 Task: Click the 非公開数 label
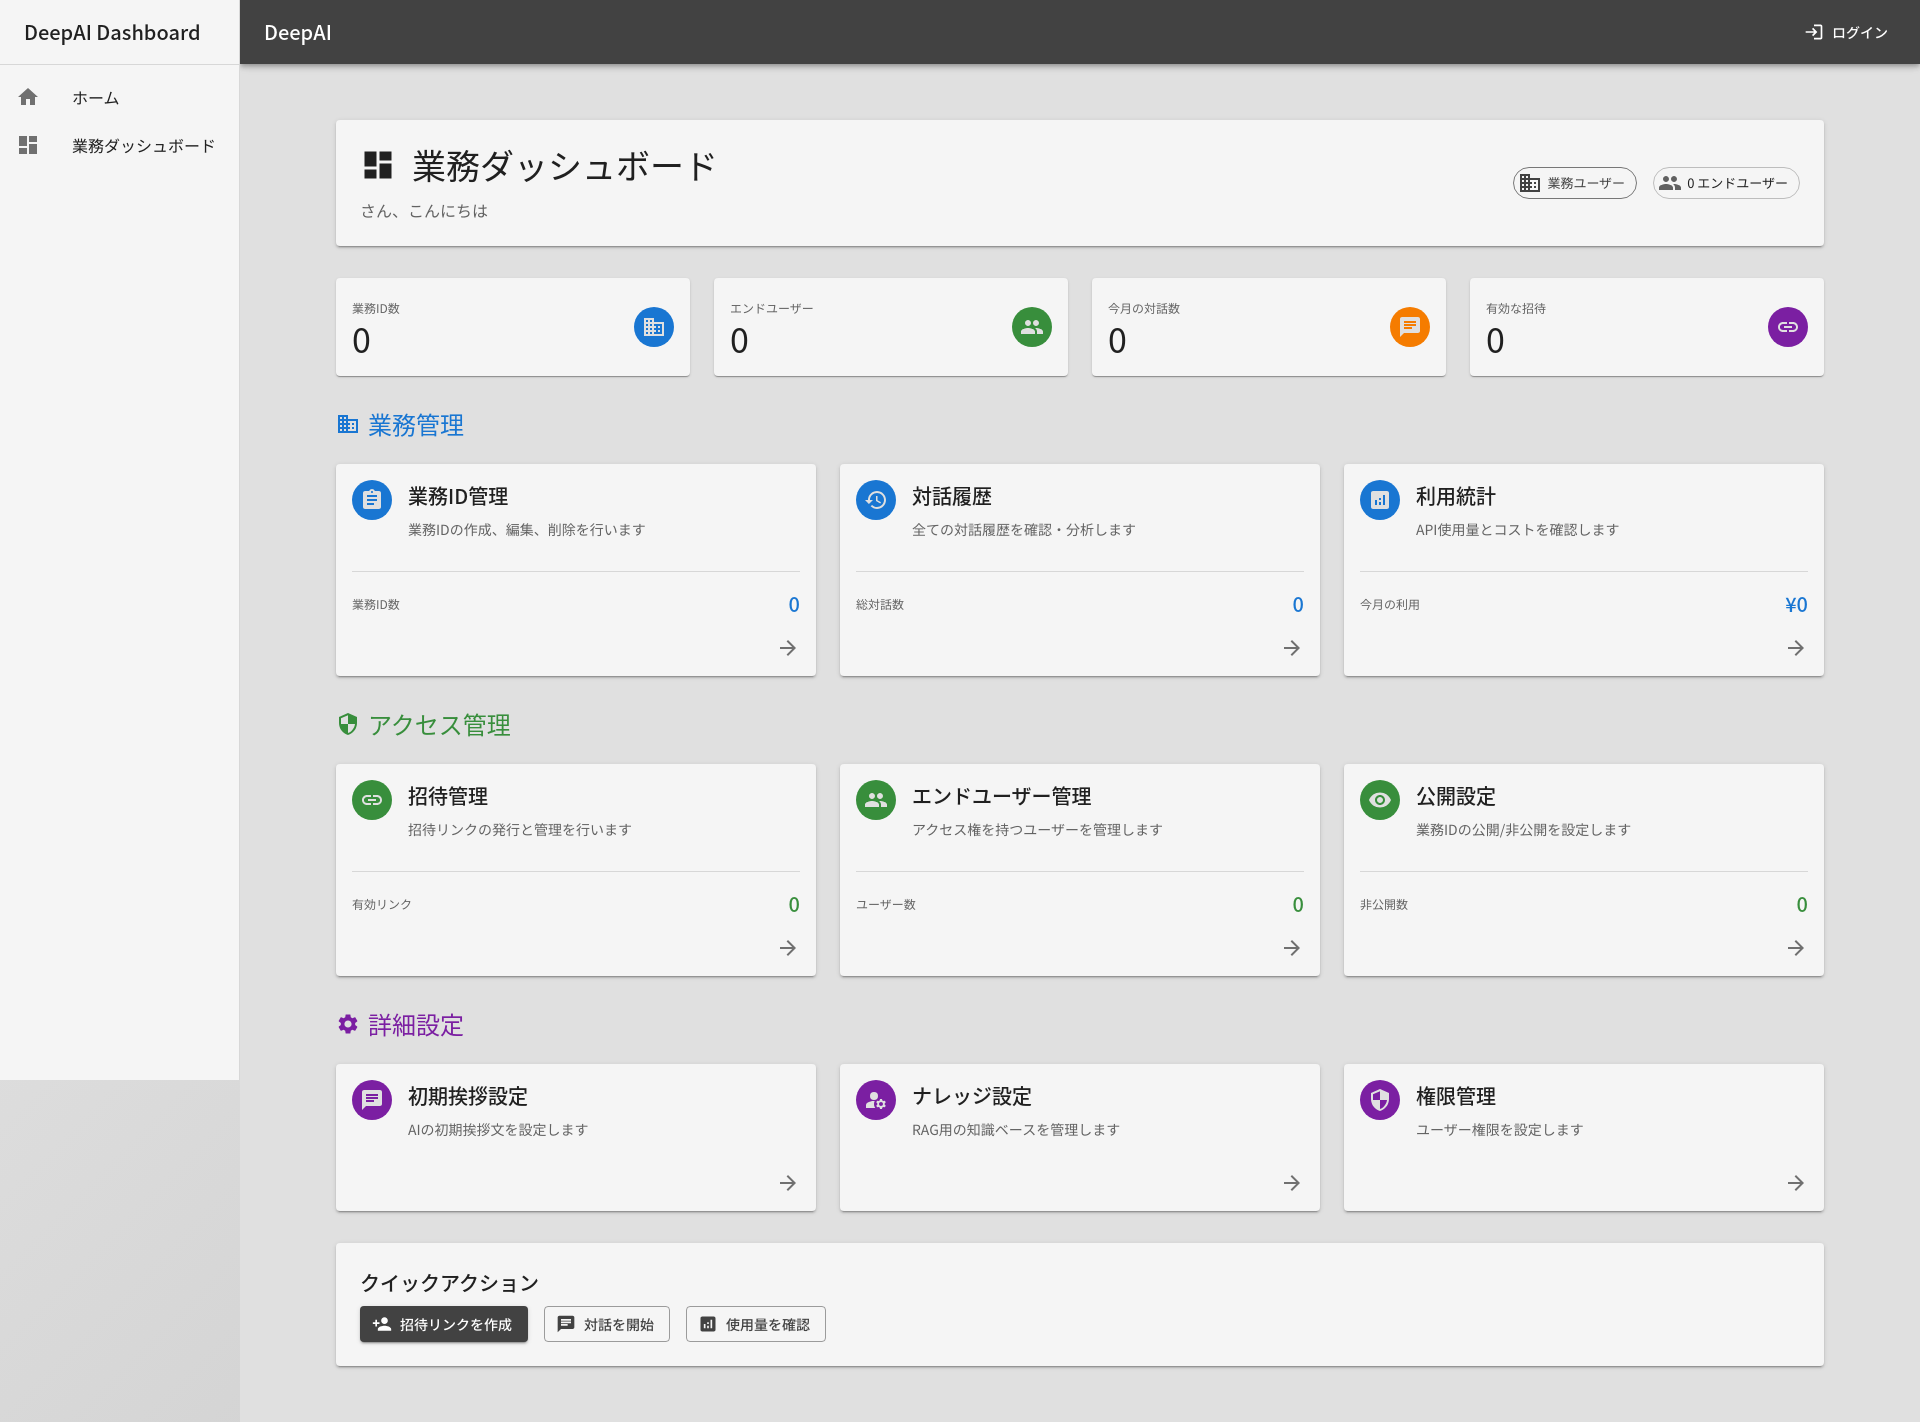[x=1384, y=905]
